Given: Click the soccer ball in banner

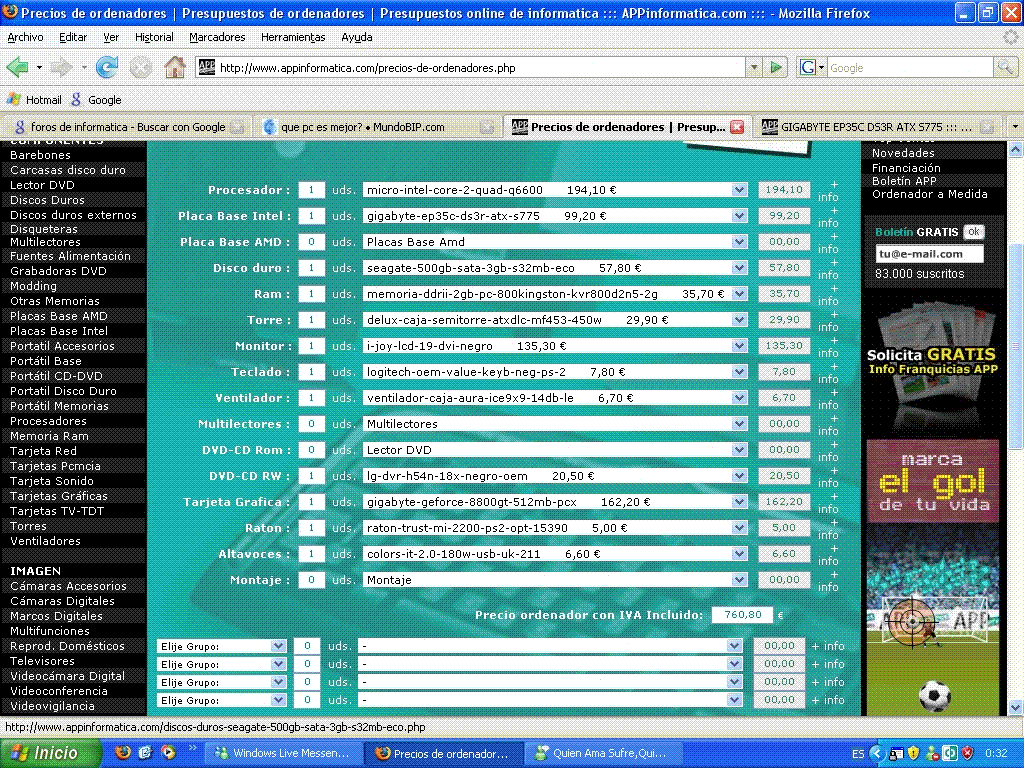Looking at the screenshot, I should pyautogui.click(x=935, y=696).
